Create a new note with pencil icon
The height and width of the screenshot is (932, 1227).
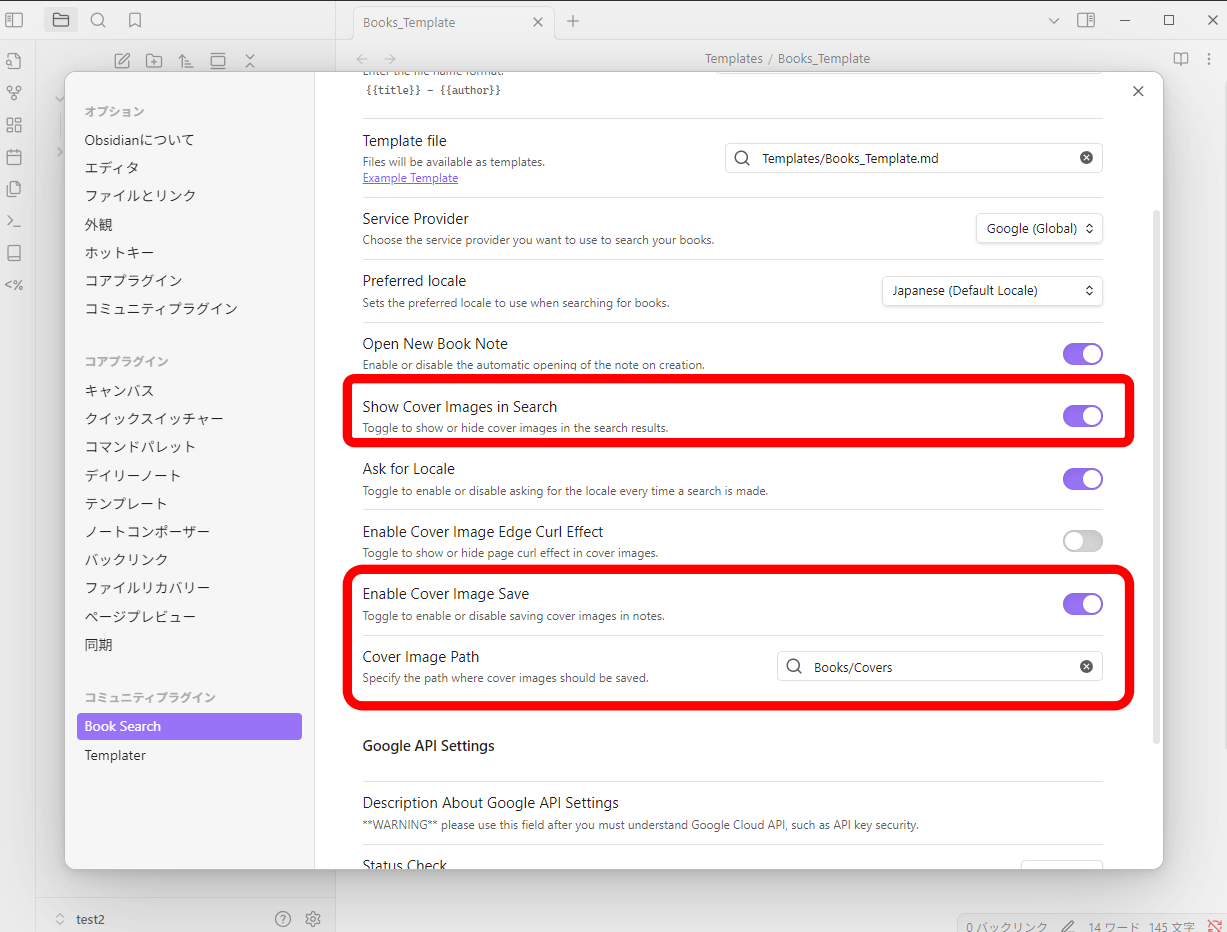[122, 61]
